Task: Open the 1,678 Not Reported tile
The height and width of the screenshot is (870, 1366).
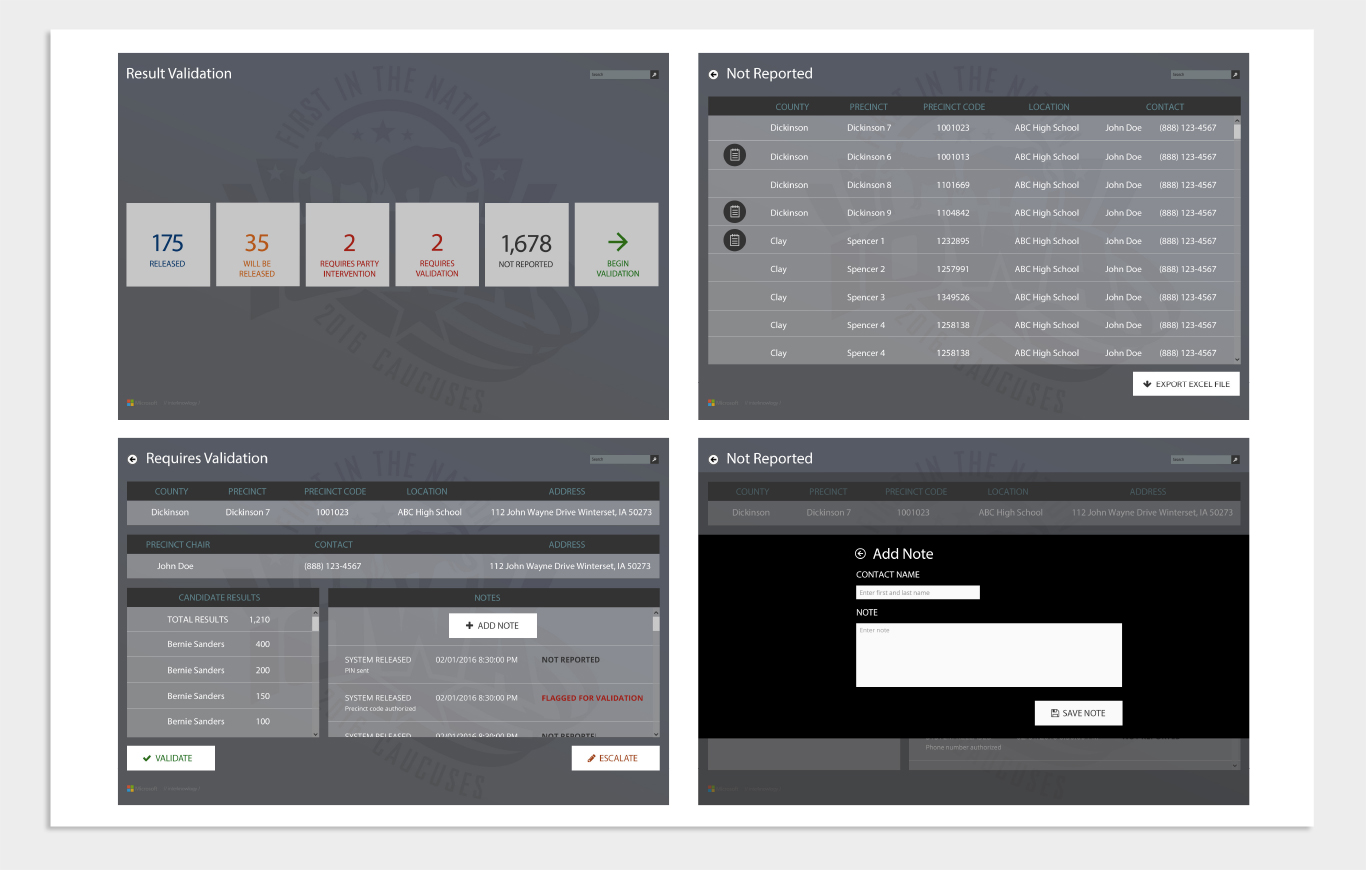Action: pyautogui.click(x=527, y=245)
